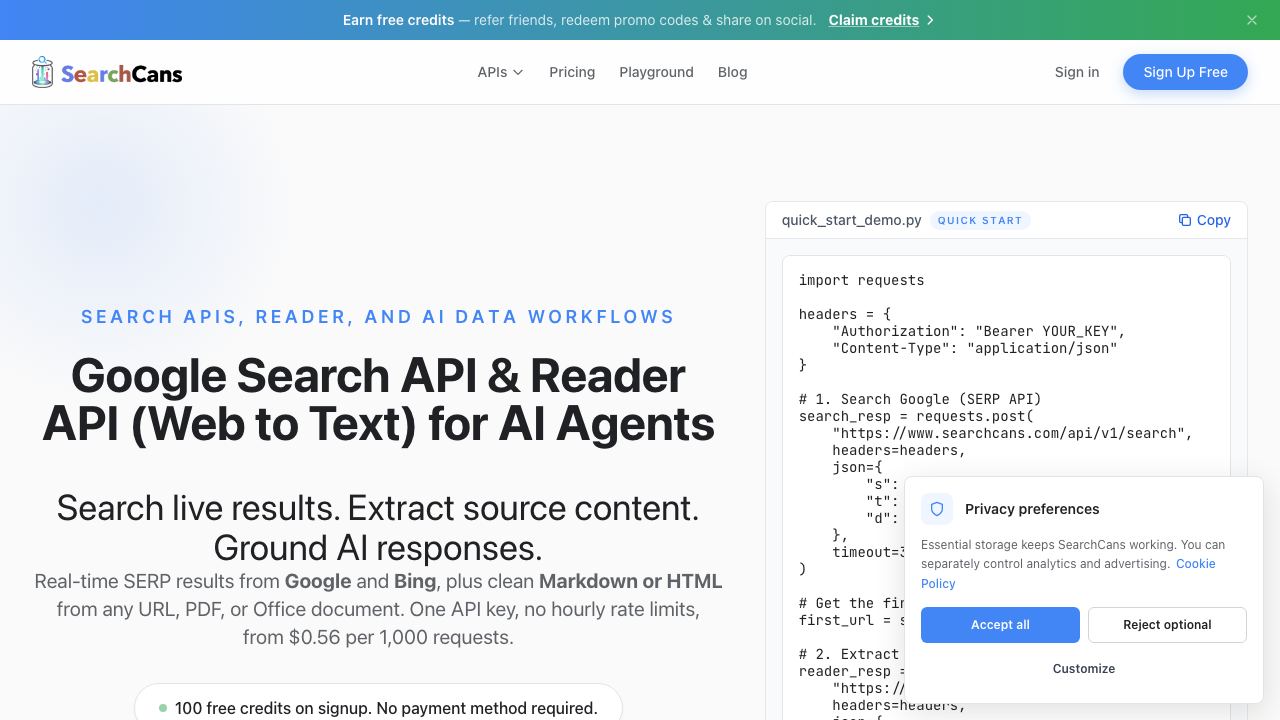Viewport: 1280px width, 720px height.
Task: Open Customize privacy options
Action: tap(1084, 669)
